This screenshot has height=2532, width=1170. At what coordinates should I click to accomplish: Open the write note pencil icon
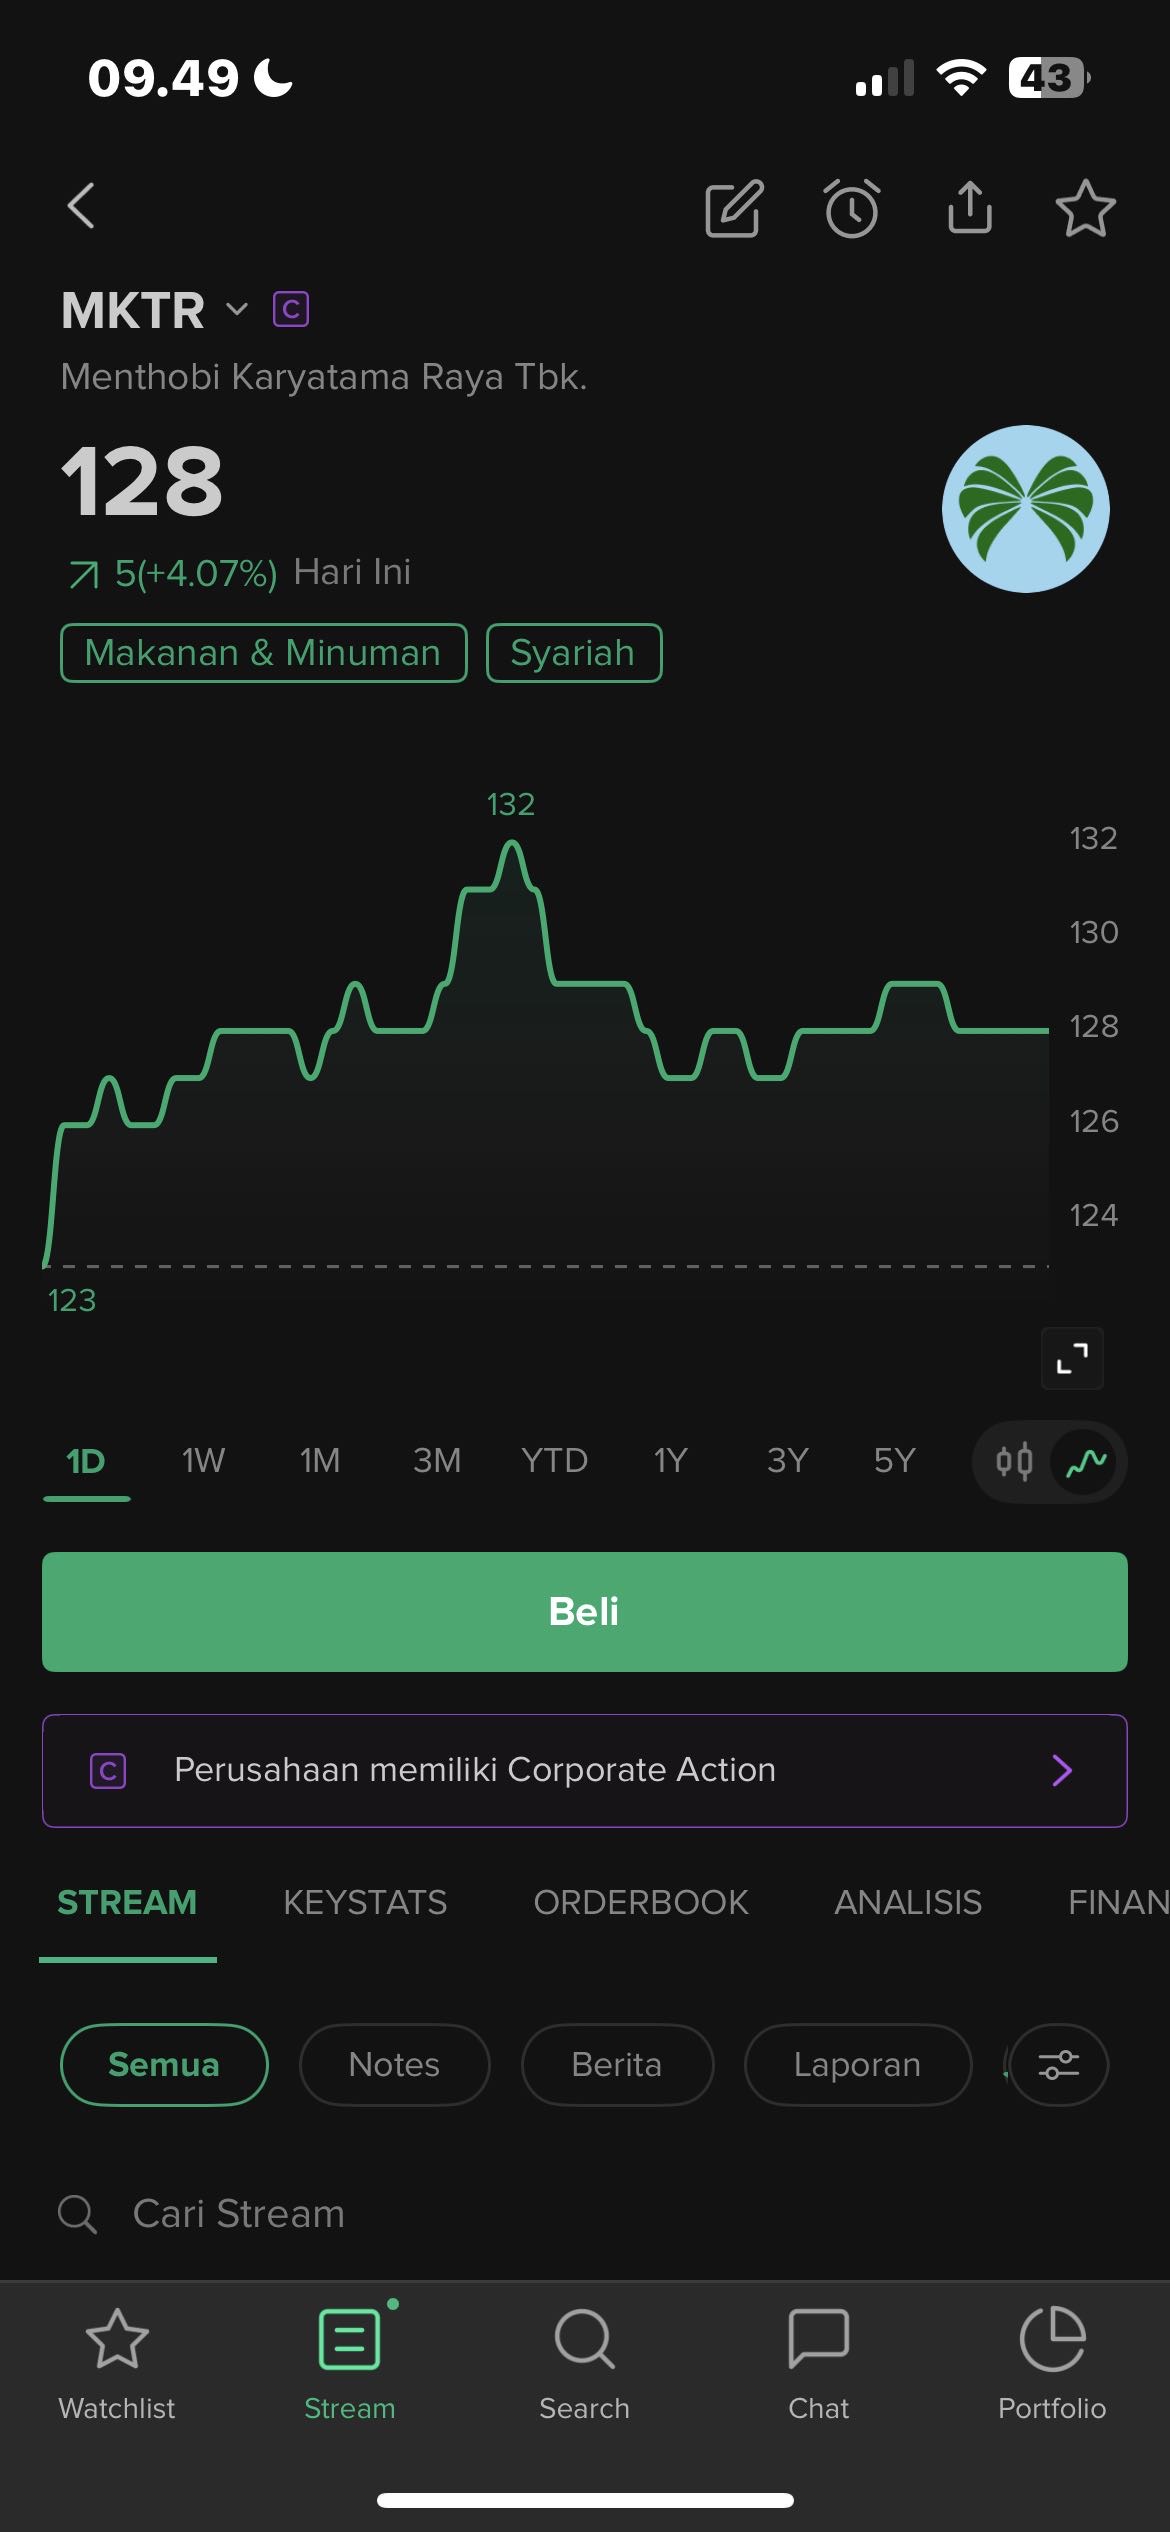point(734,208)
